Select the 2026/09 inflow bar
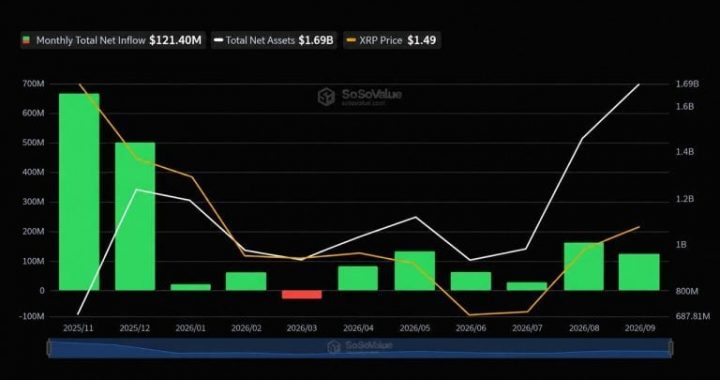 coord(639,272)
